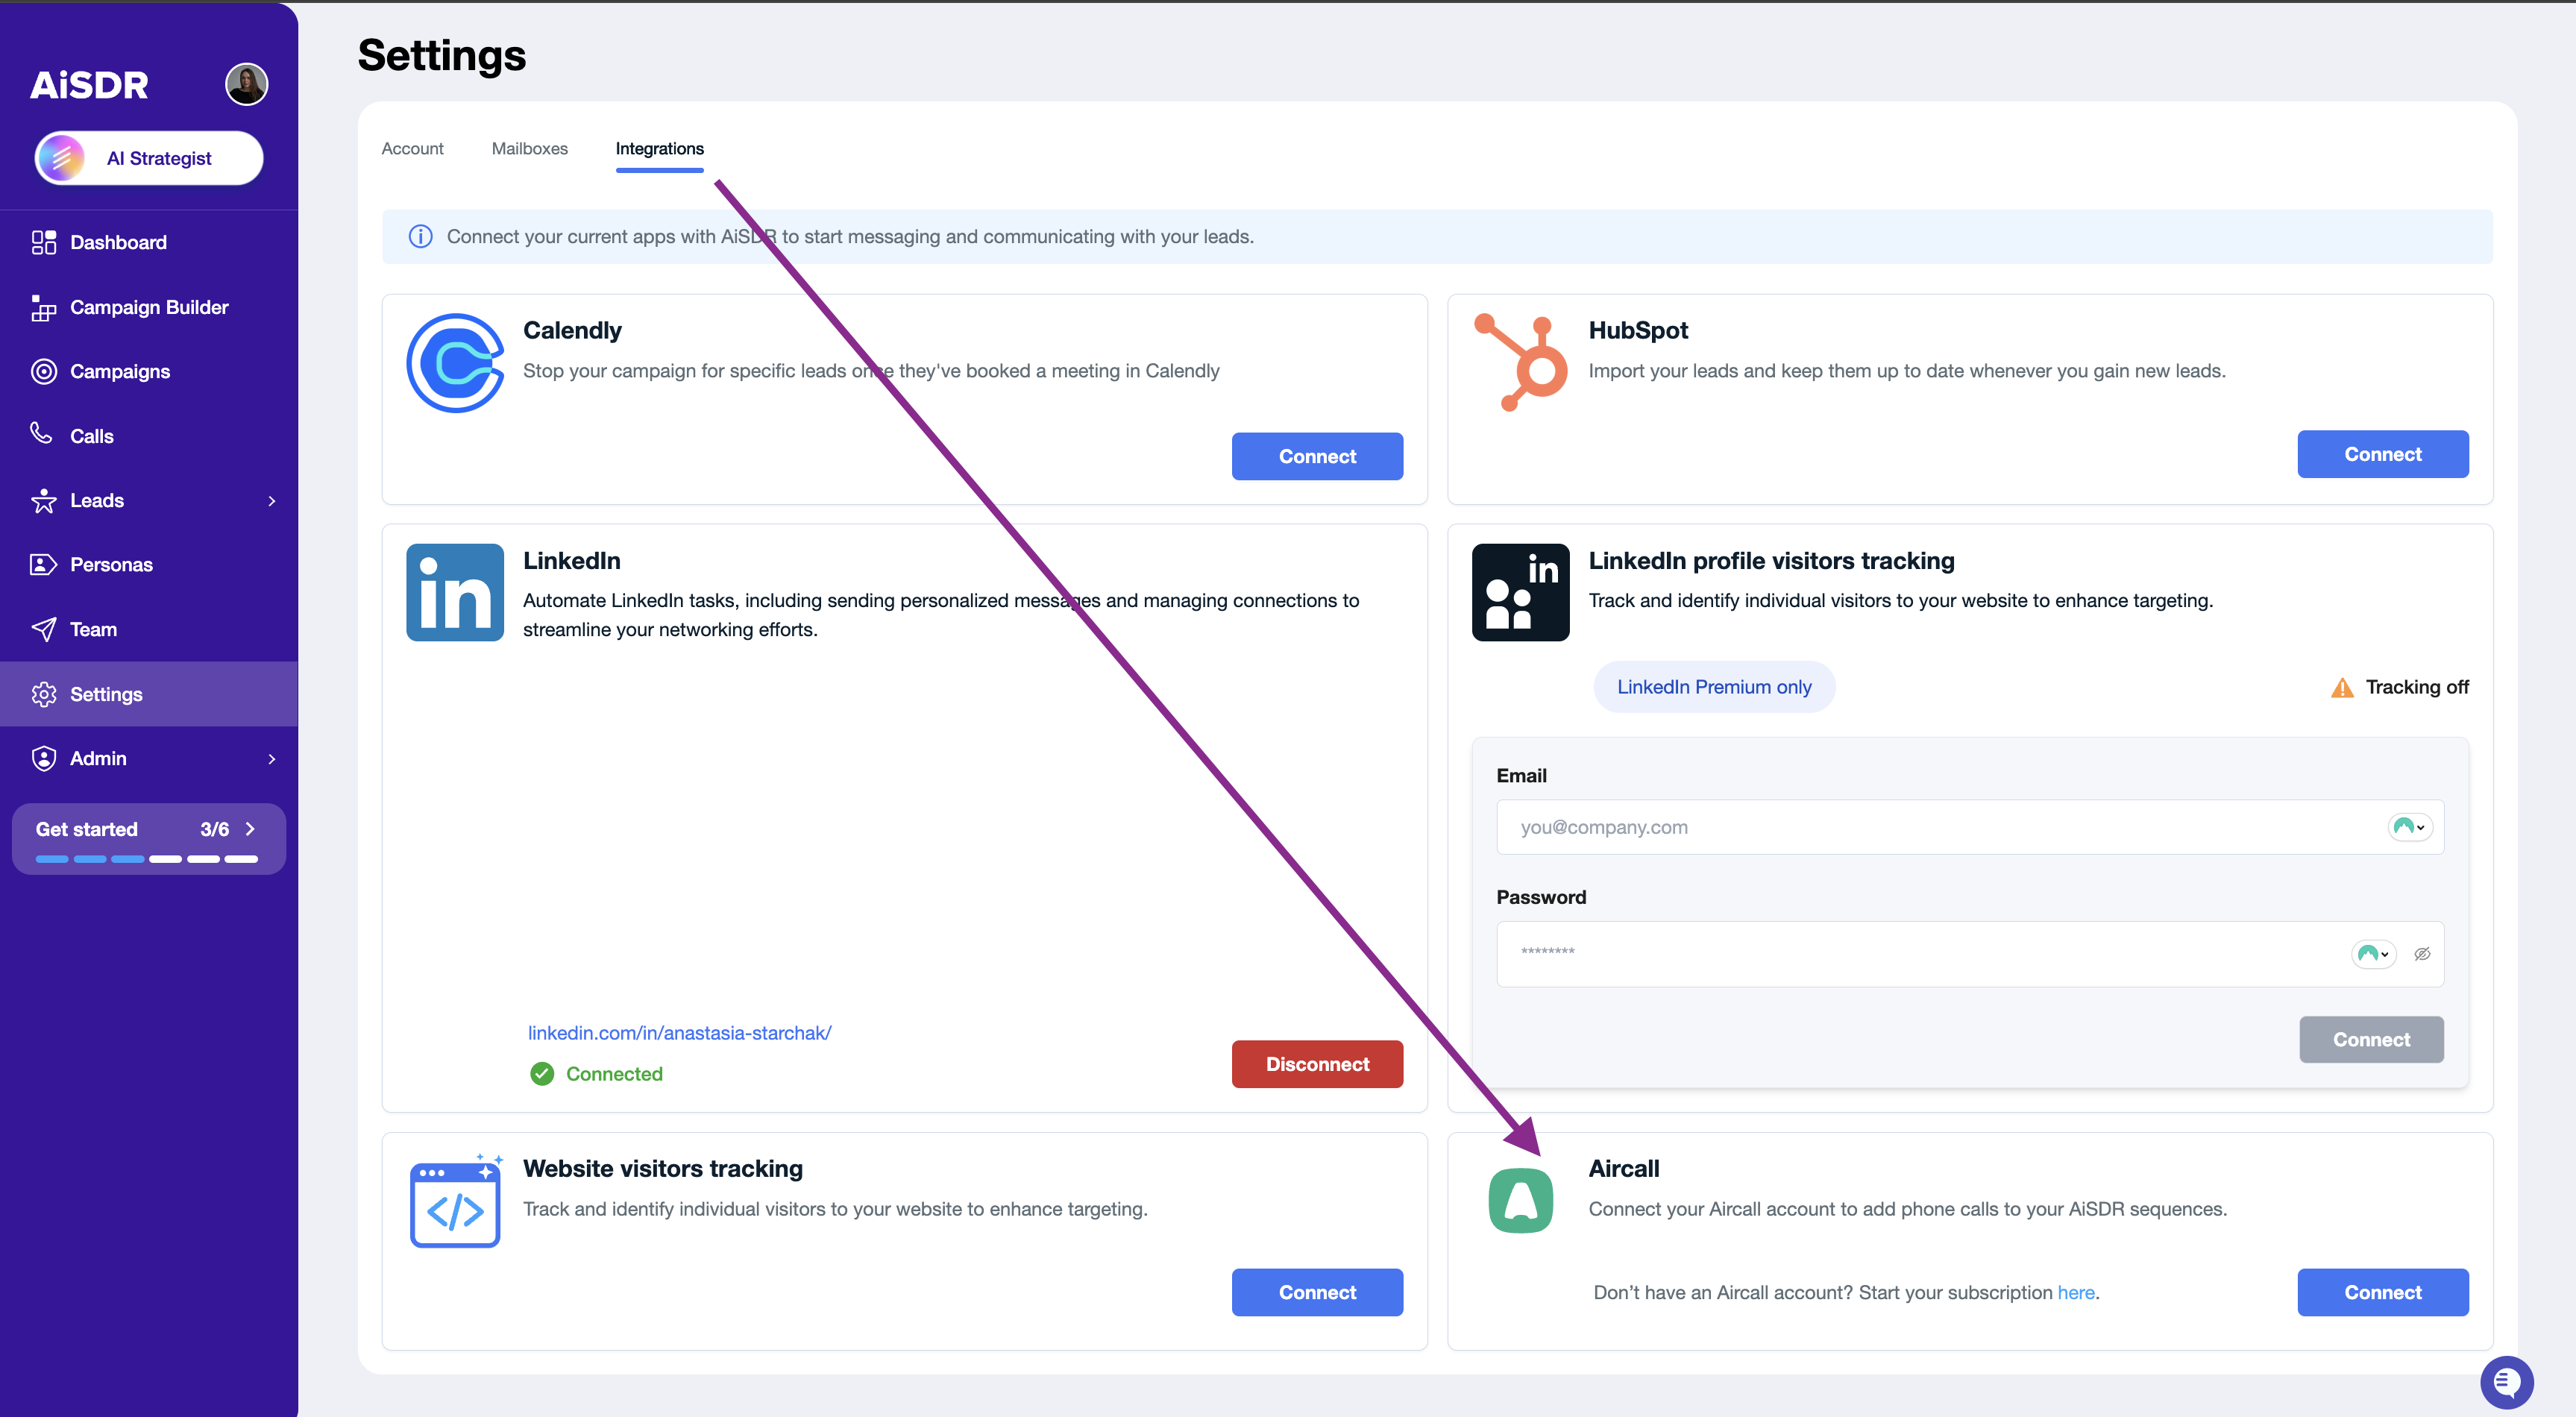Connect the Calendly integration
The image size is (2576, 1417).
(1317, 456)
